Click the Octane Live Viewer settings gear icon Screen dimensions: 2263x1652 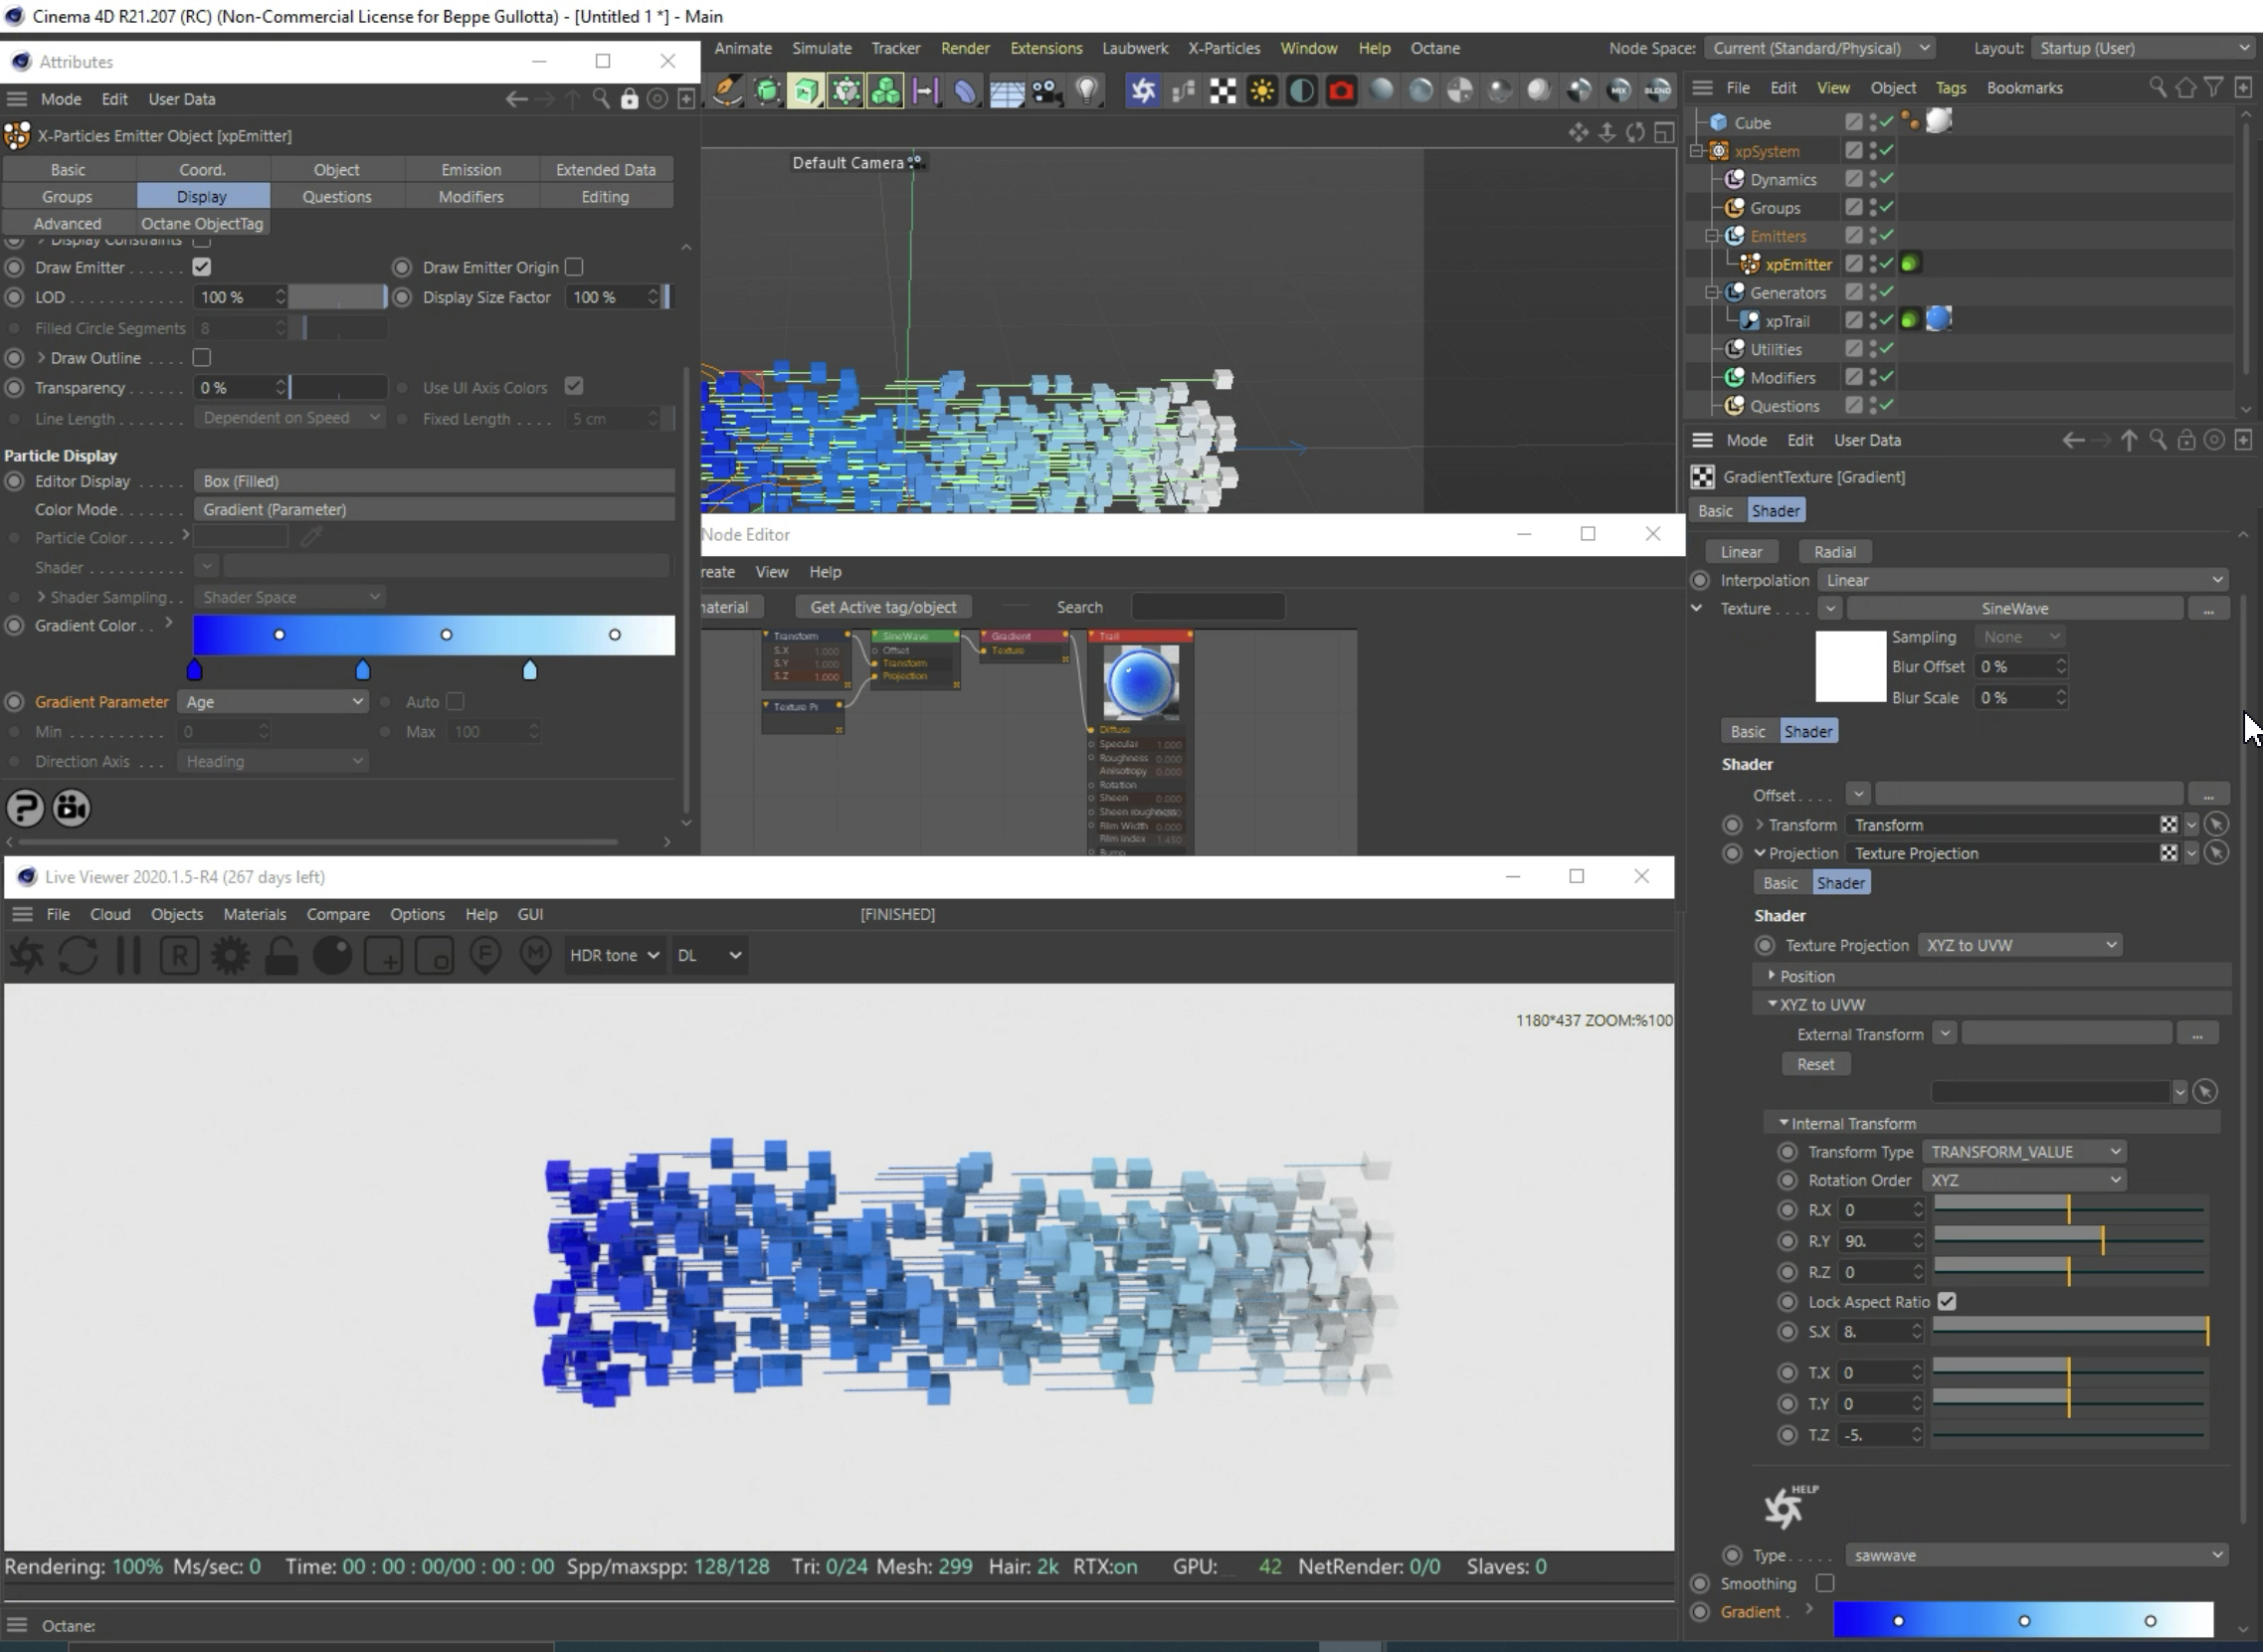230,955
